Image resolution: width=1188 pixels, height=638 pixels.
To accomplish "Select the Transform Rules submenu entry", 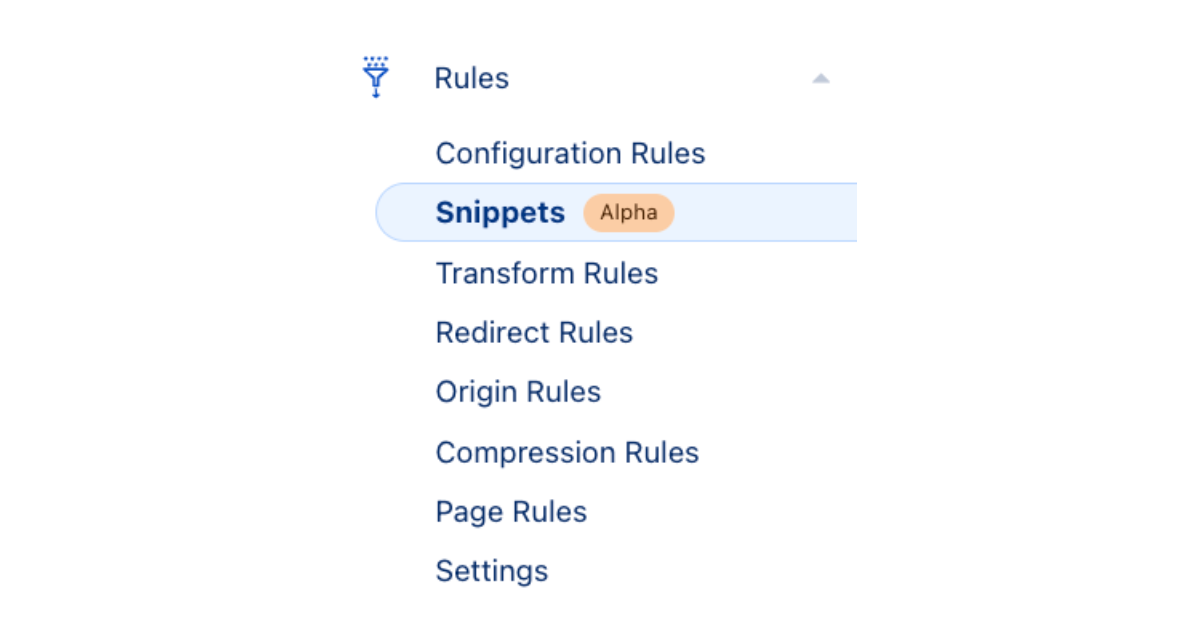I will [546, 273].
